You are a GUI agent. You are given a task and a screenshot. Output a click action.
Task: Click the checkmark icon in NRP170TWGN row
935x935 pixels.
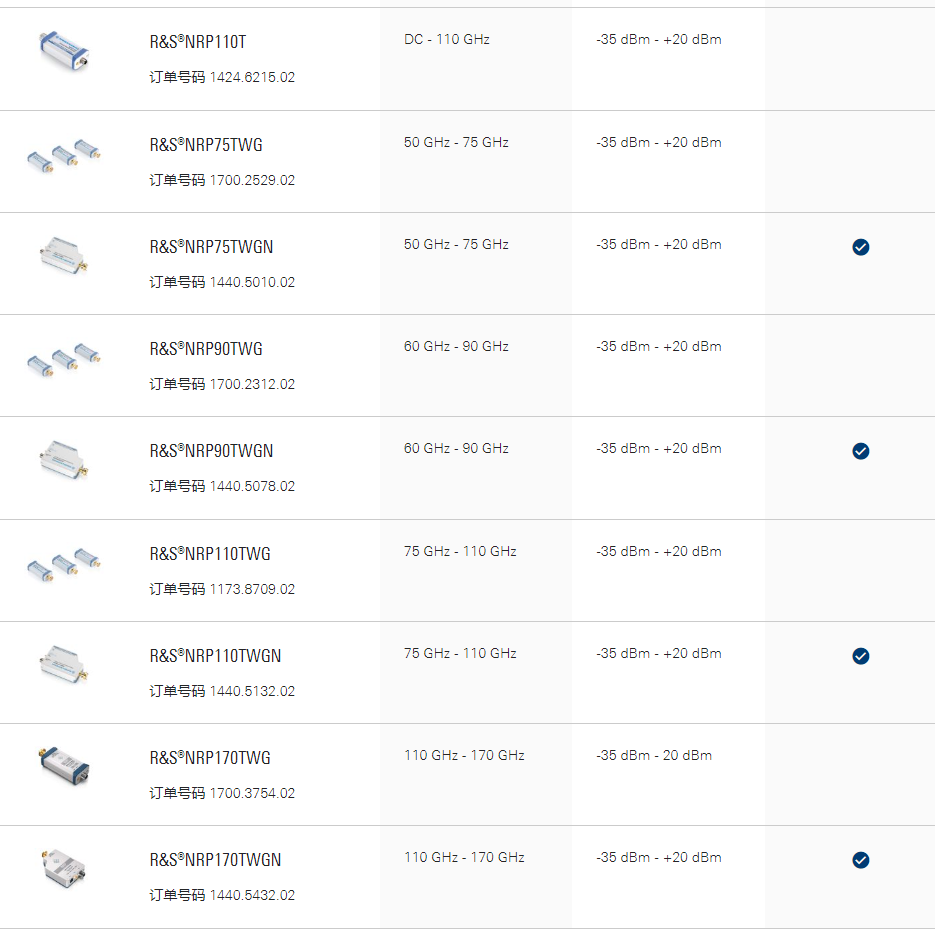point(860,860)
